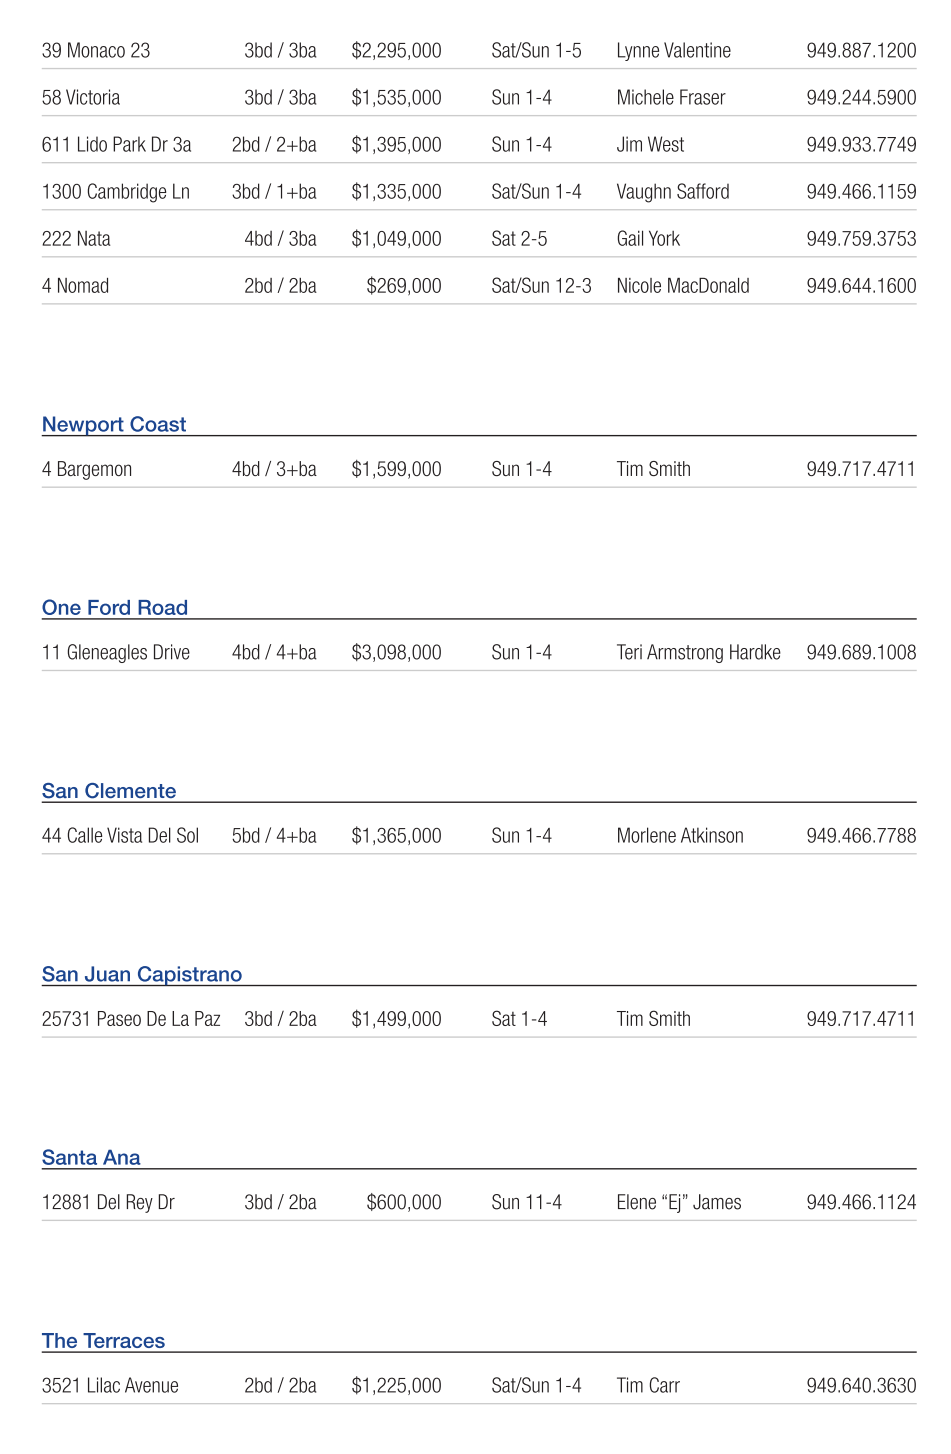Click the Newport Coast section heading

pyautogui.click(x=114, y=425)
